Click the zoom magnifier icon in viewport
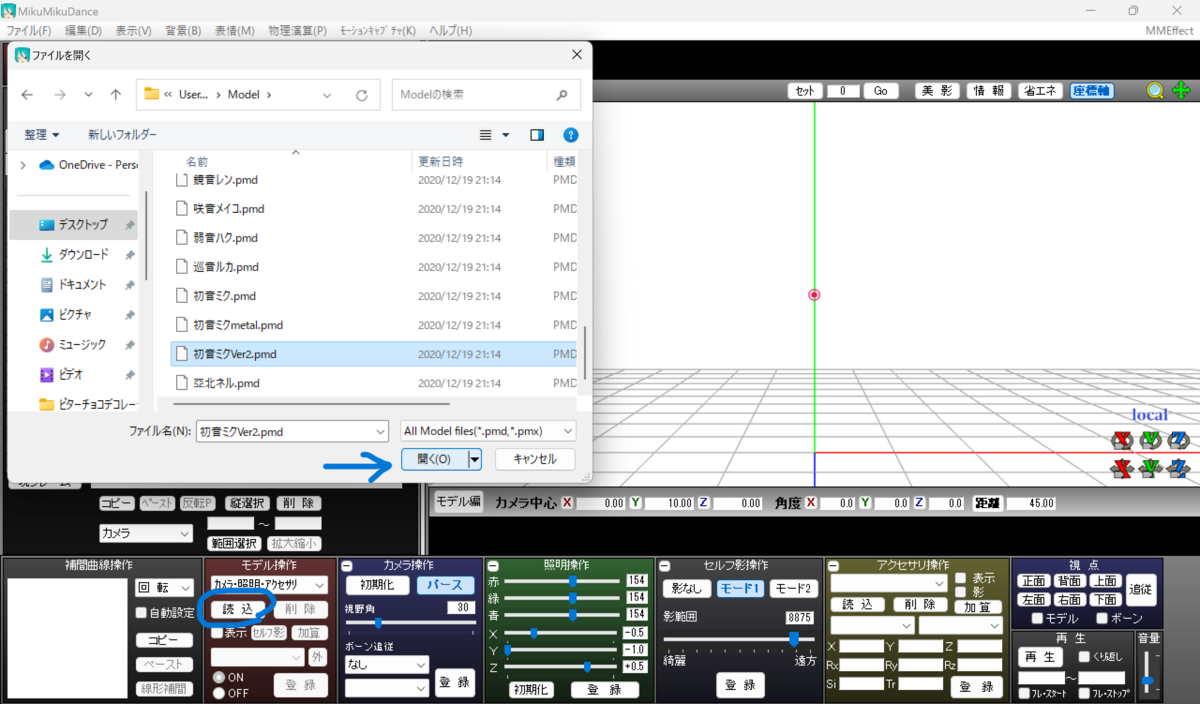Screen dimensions: 1200x704 (1156, 91)
